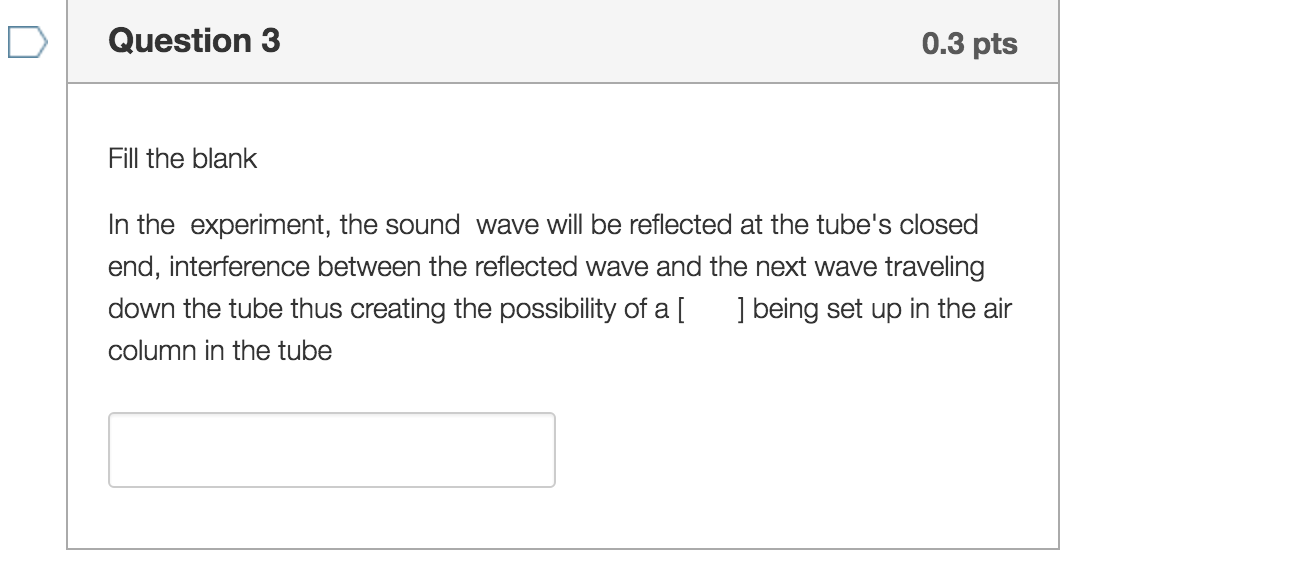This screenshot has height=588, width=1298.
Task: Click the Fill the blank heading
Action: coord(181,158)
